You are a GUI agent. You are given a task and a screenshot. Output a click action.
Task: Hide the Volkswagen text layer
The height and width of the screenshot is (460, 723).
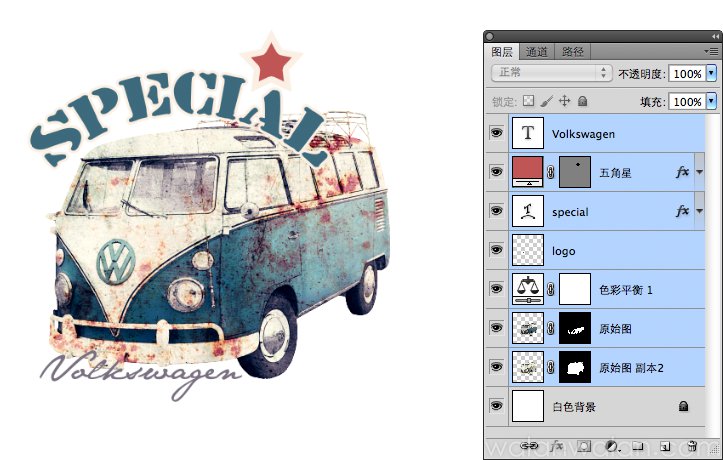(x=496, y=133)
